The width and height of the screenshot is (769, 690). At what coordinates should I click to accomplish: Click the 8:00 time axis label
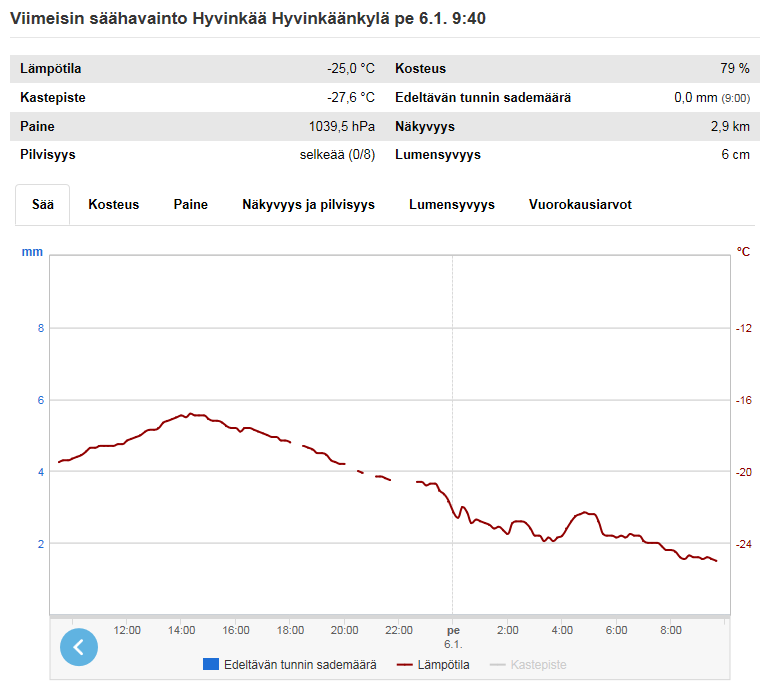tap(671, 630)
